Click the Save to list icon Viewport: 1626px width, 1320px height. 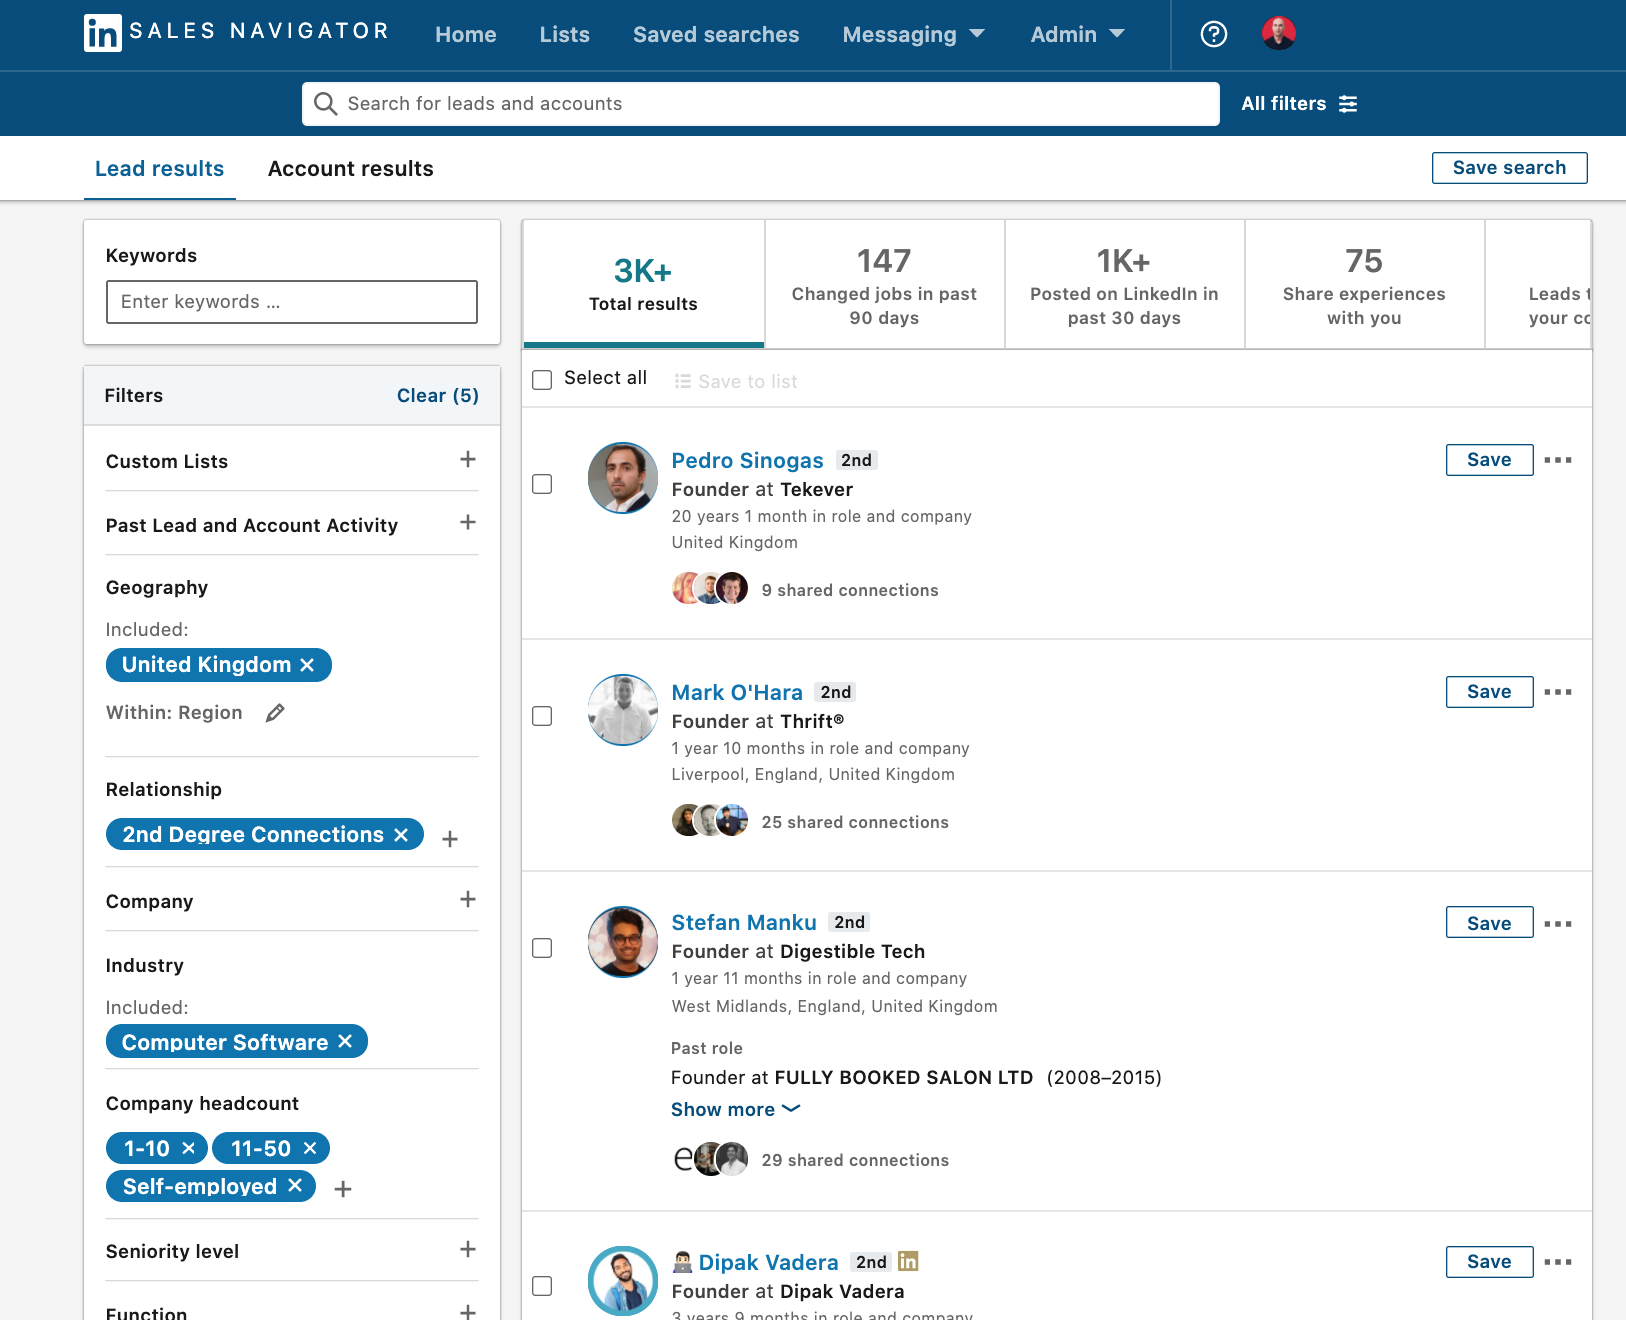[683, 381]
